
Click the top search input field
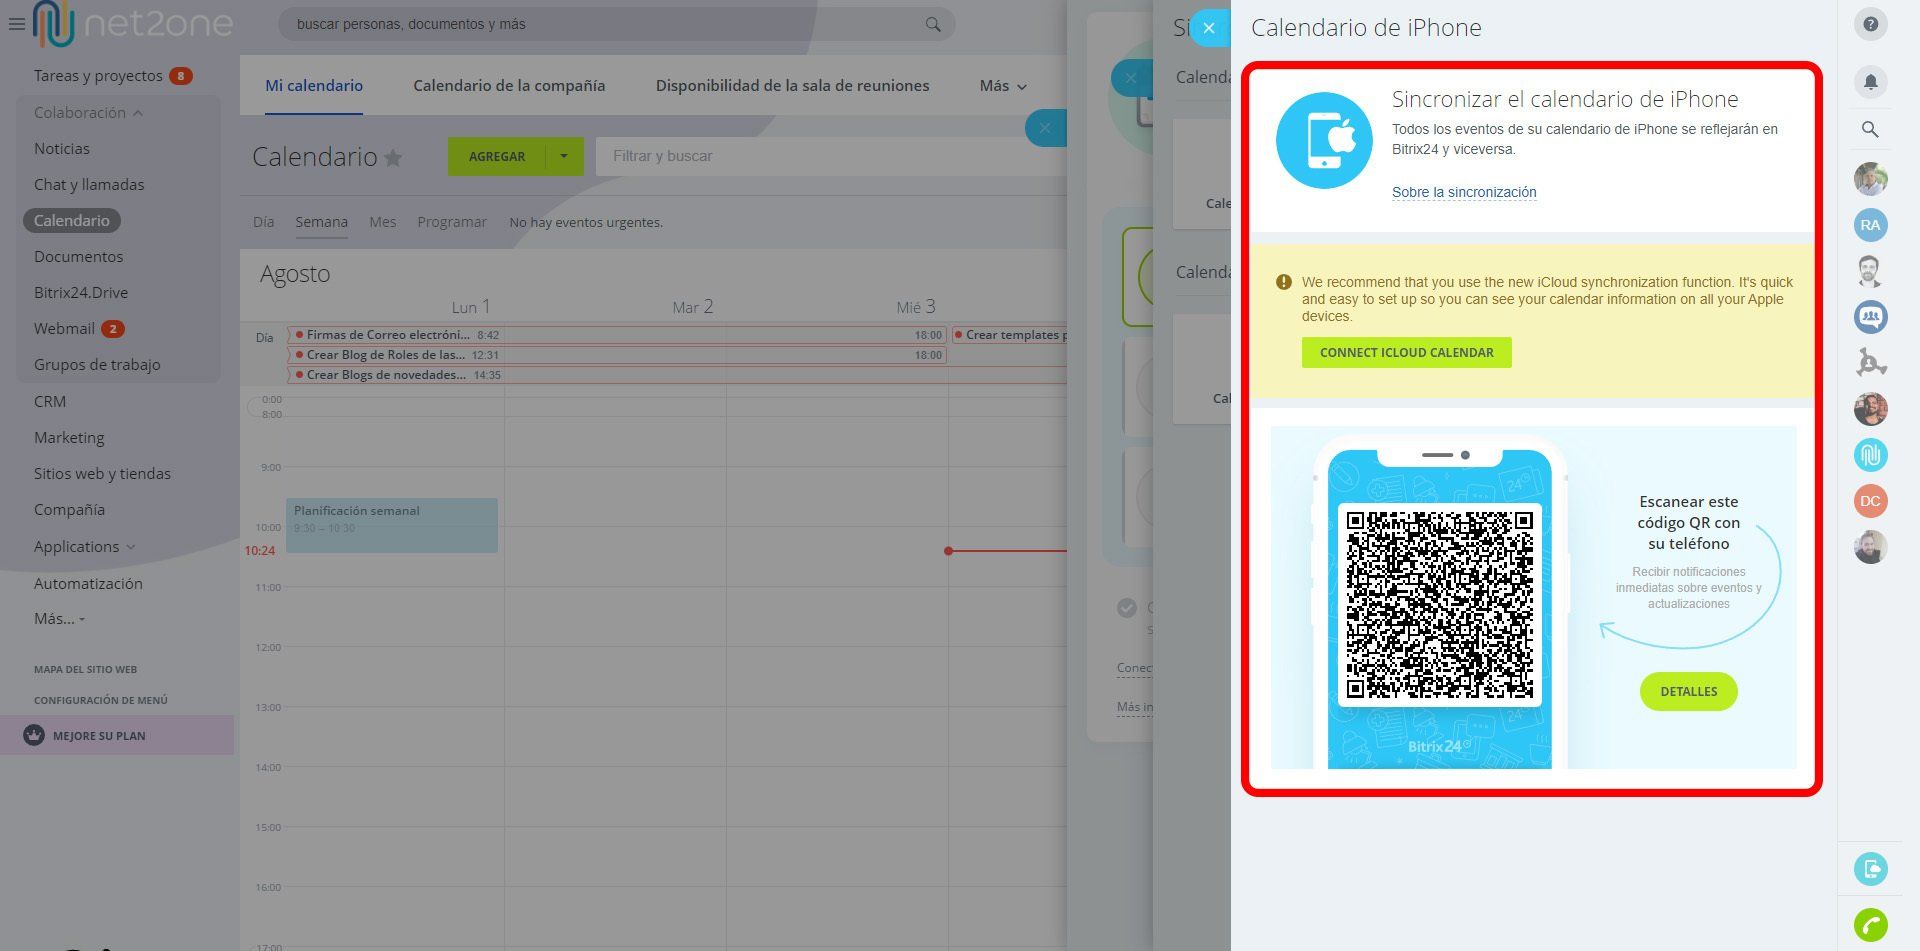(x=615, y=24)
